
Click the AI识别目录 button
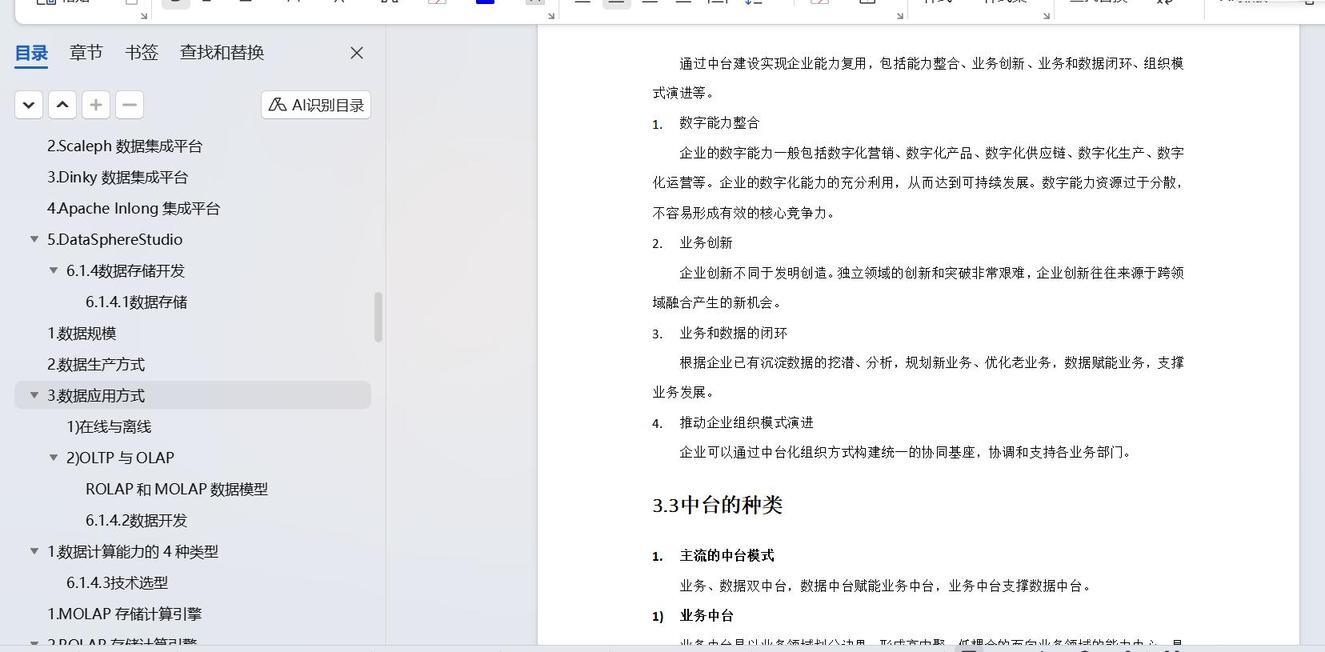coord(316,105)
